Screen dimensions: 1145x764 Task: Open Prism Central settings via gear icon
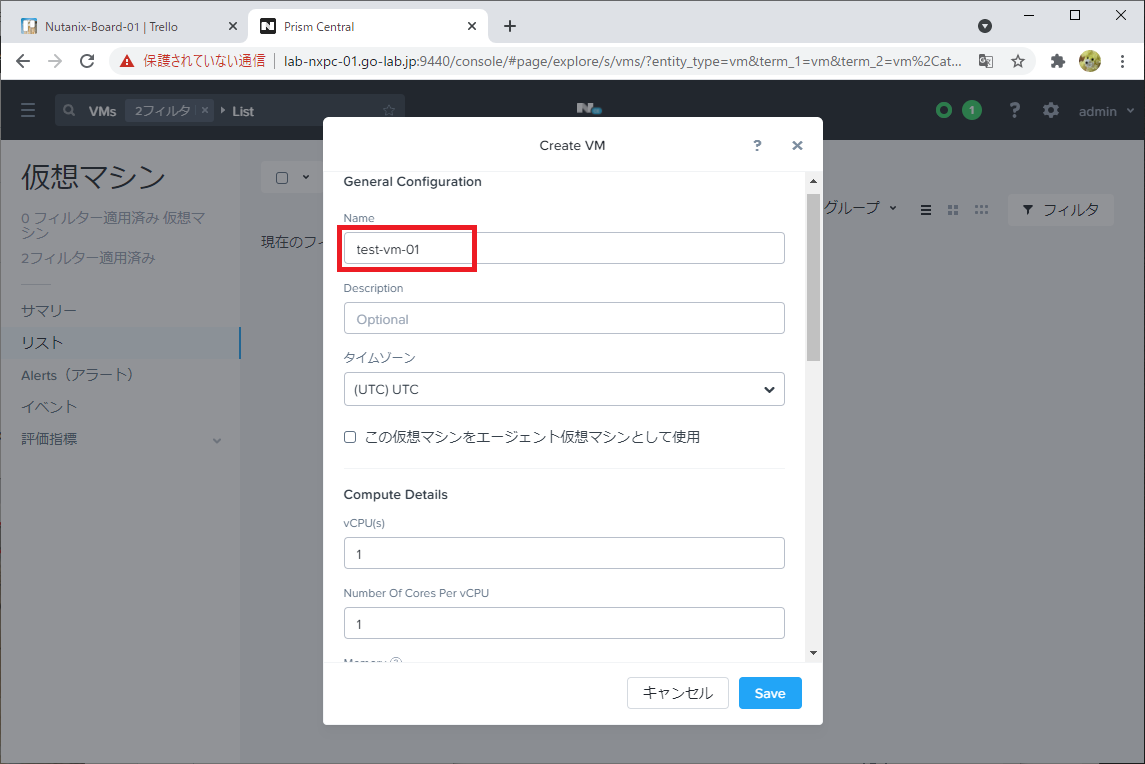pos(1051,110)
